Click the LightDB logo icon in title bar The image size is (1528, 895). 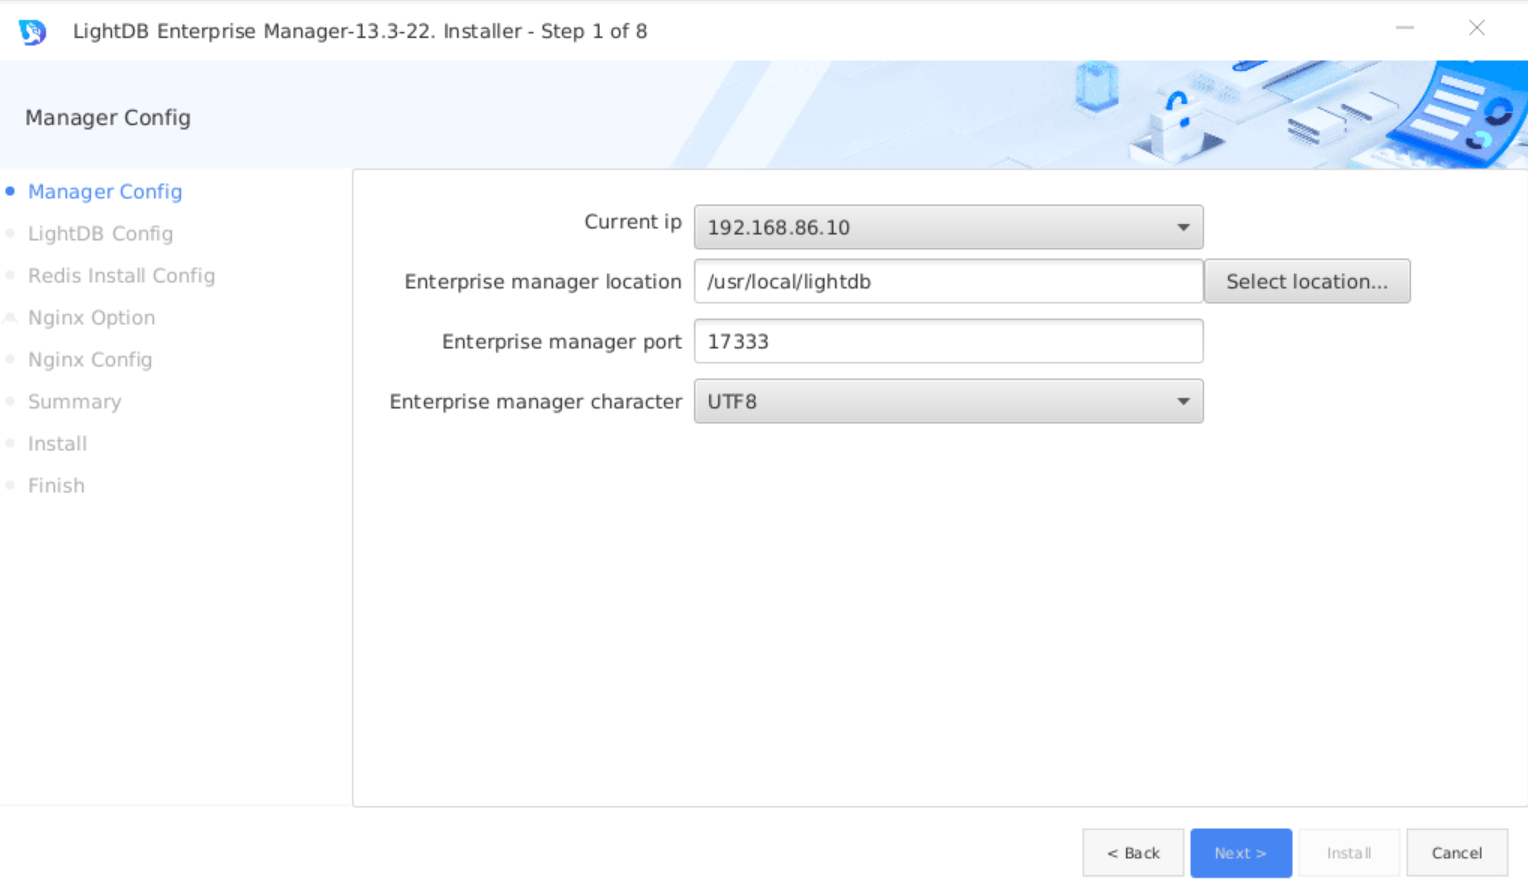tap(32, 31)
